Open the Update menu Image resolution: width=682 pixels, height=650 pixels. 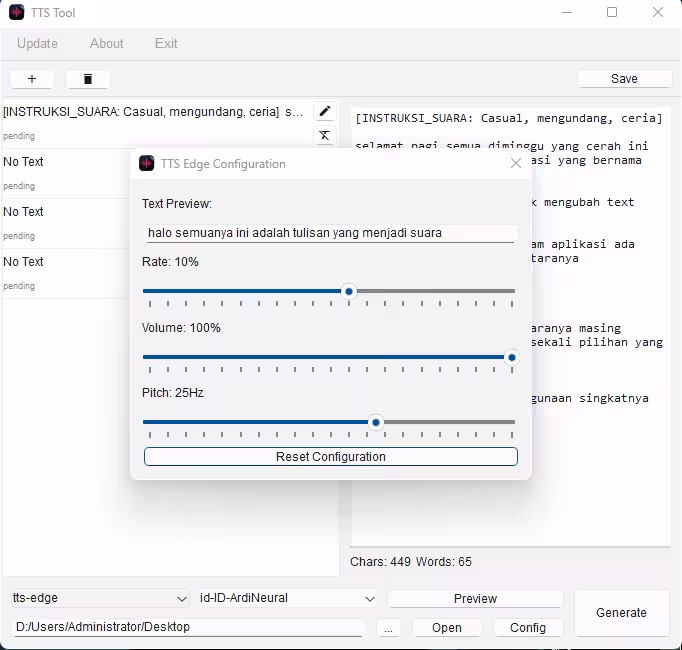[37, 43]
